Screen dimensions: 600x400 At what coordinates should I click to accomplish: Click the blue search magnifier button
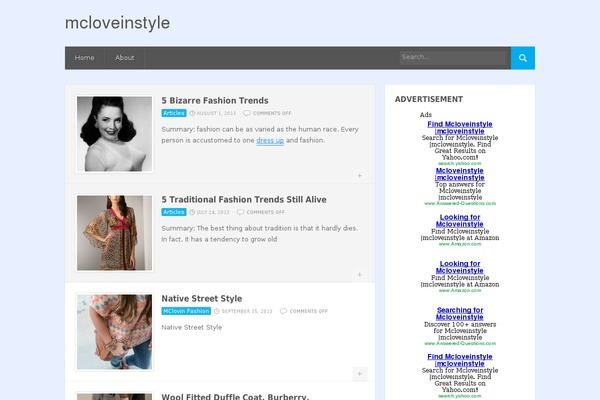(x=523, y=58)
